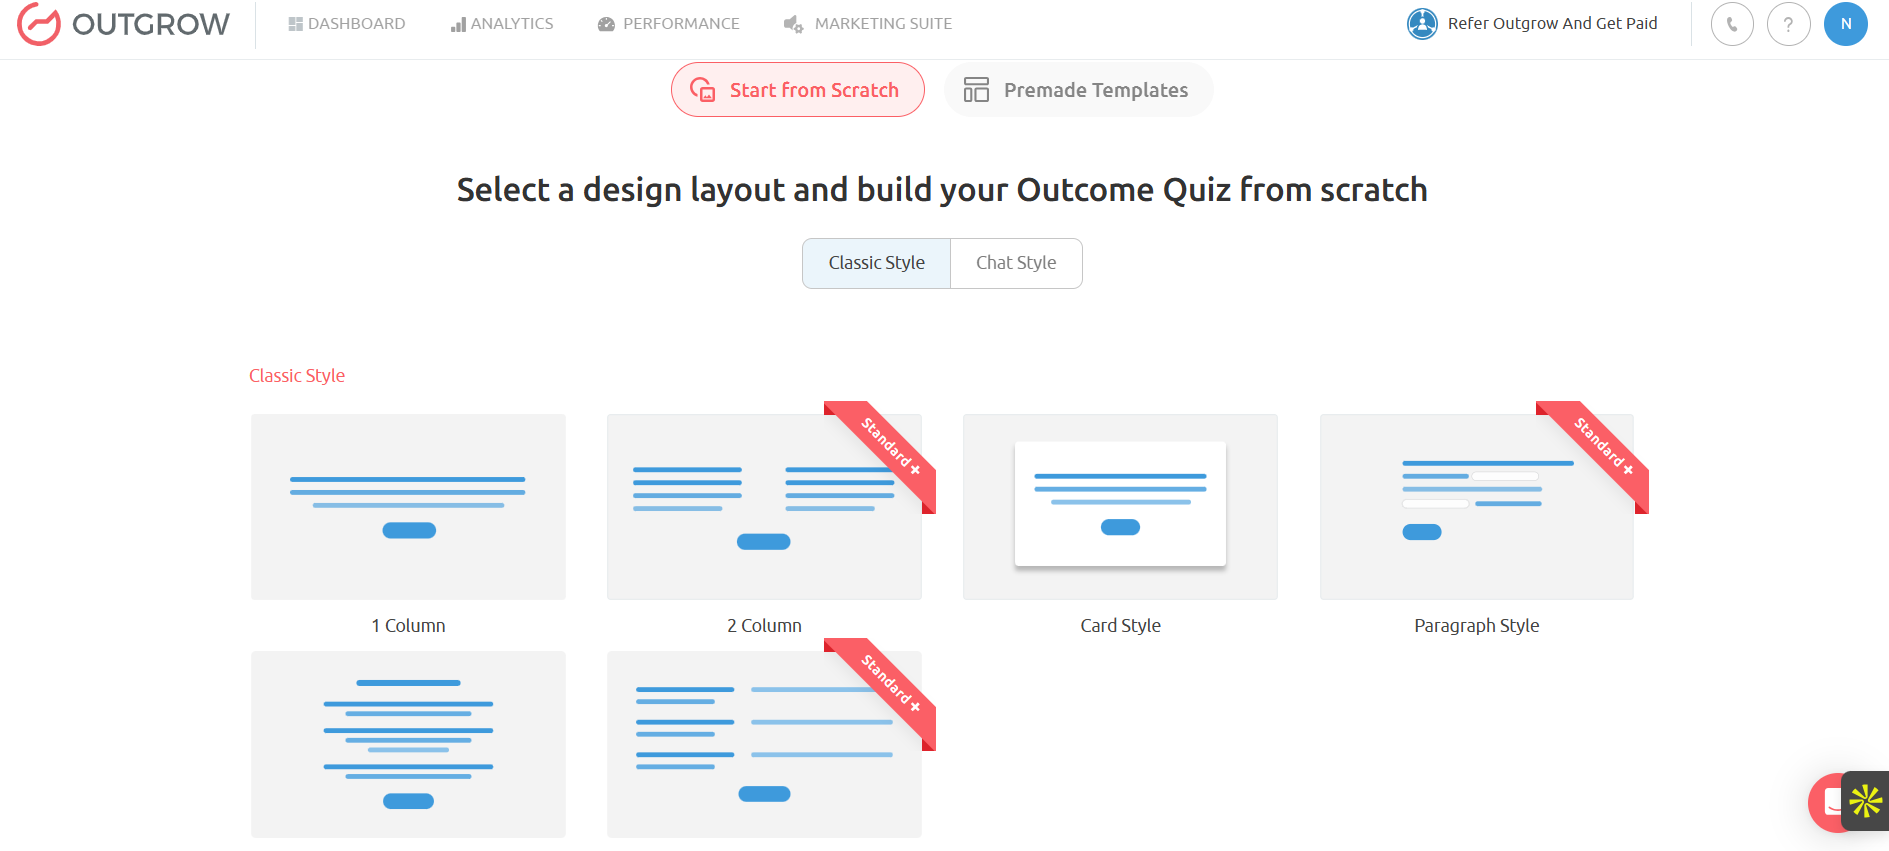Click the yellow starburst widget icon
Viewport: 1889px width, 851px height.
tap(1866, 801)
